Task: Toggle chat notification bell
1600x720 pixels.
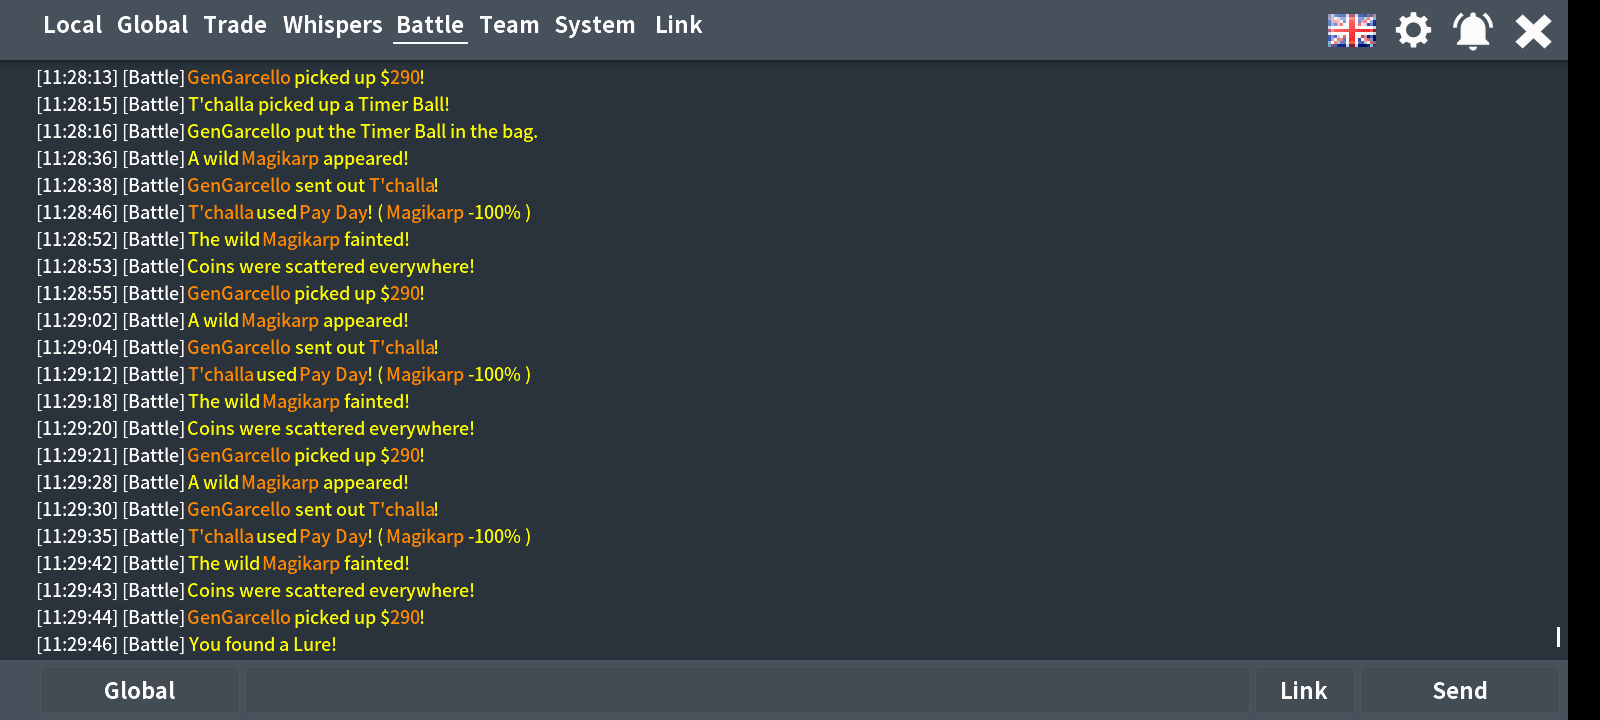Action: (x=1473, y=30)
